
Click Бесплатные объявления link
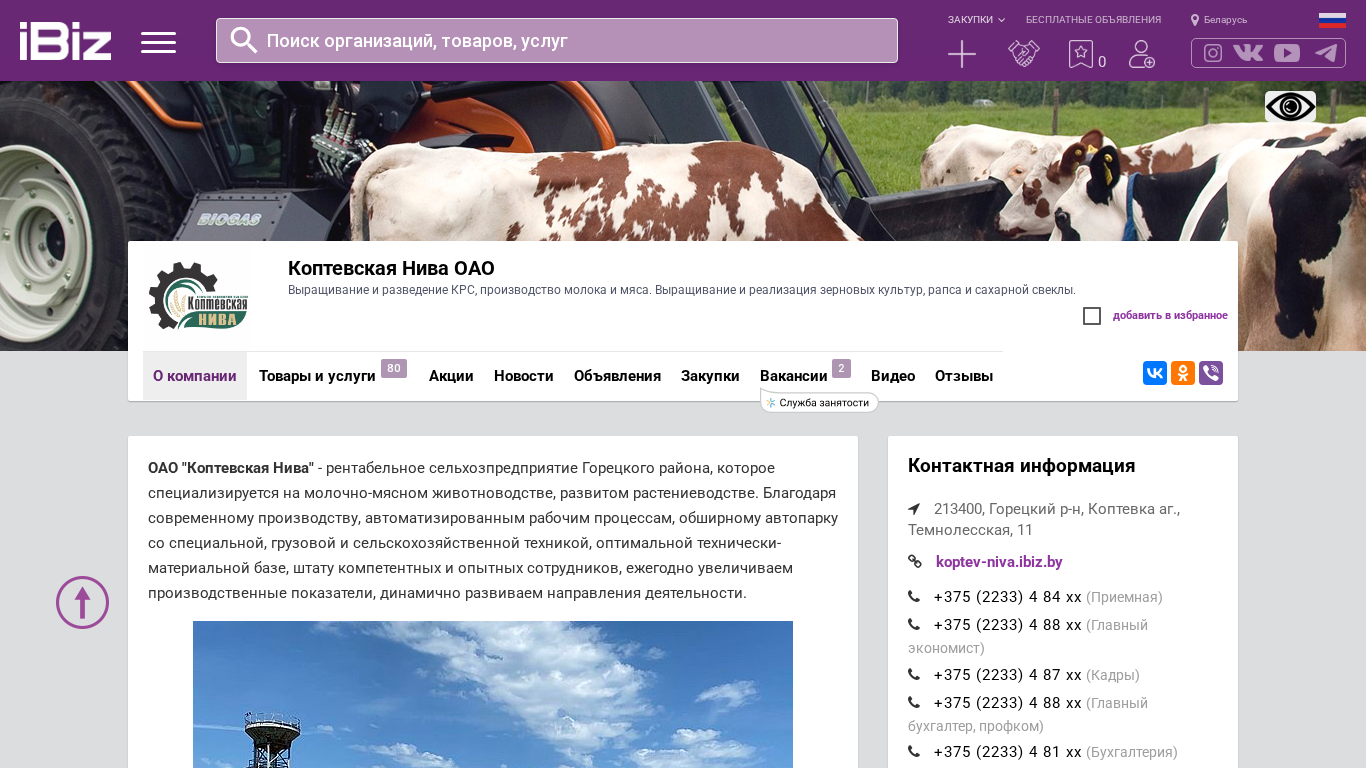tap(1093, 20)
